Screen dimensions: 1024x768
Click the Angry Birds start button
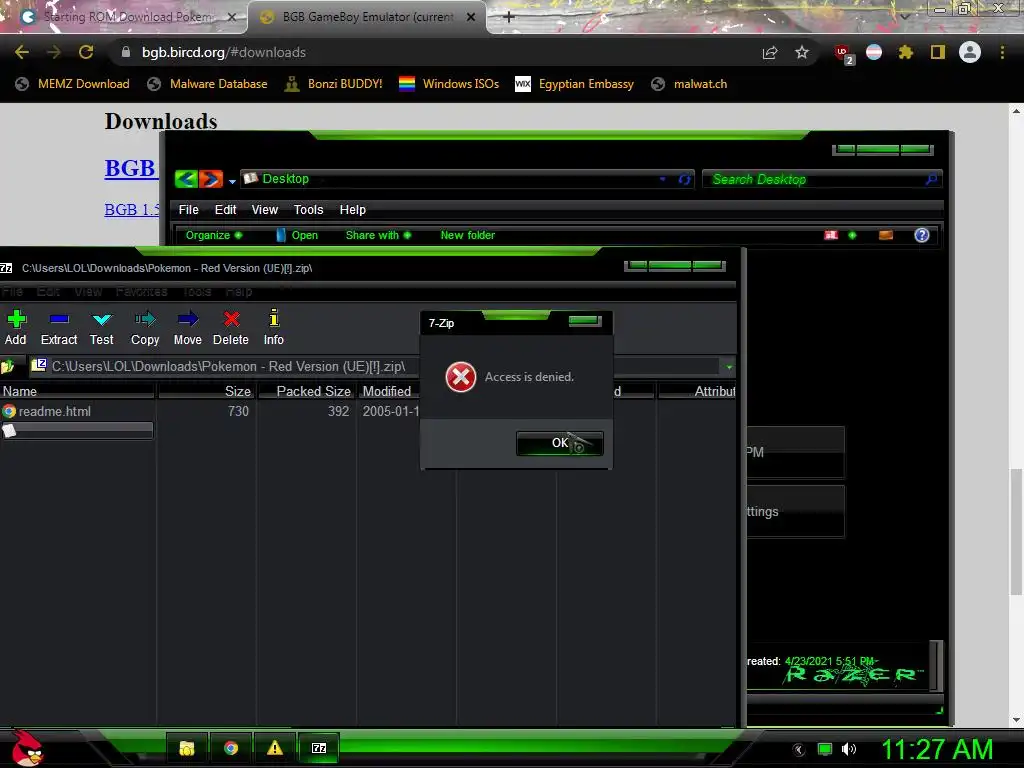point(26,748)
